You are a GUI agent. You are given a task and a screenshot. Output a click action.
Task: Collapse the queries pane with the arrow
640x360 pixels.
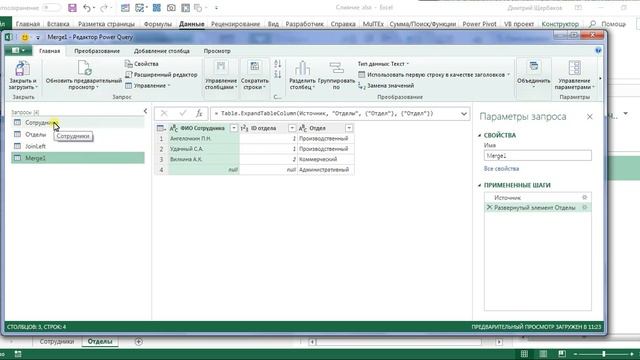146,111
